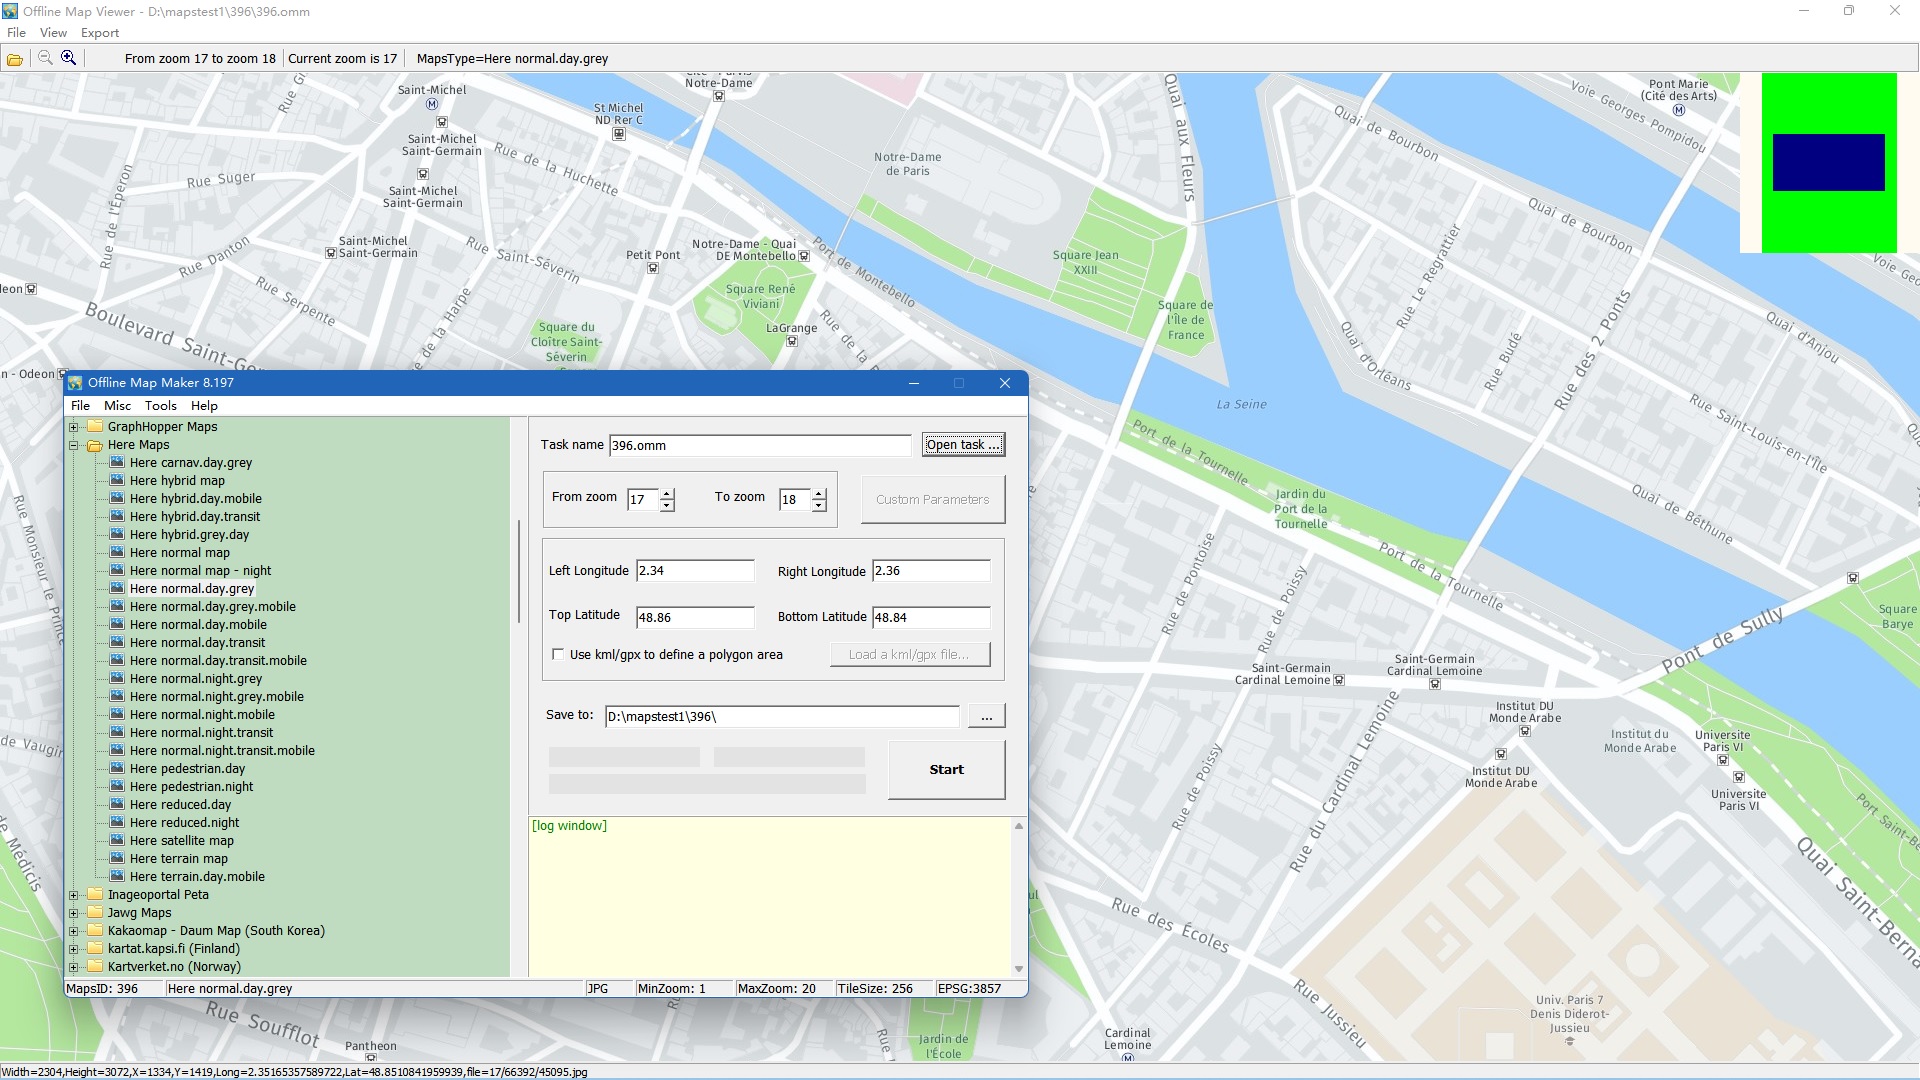Decrease To zoom spinner value
1920x1080 pixels.
tap(819, 505)
